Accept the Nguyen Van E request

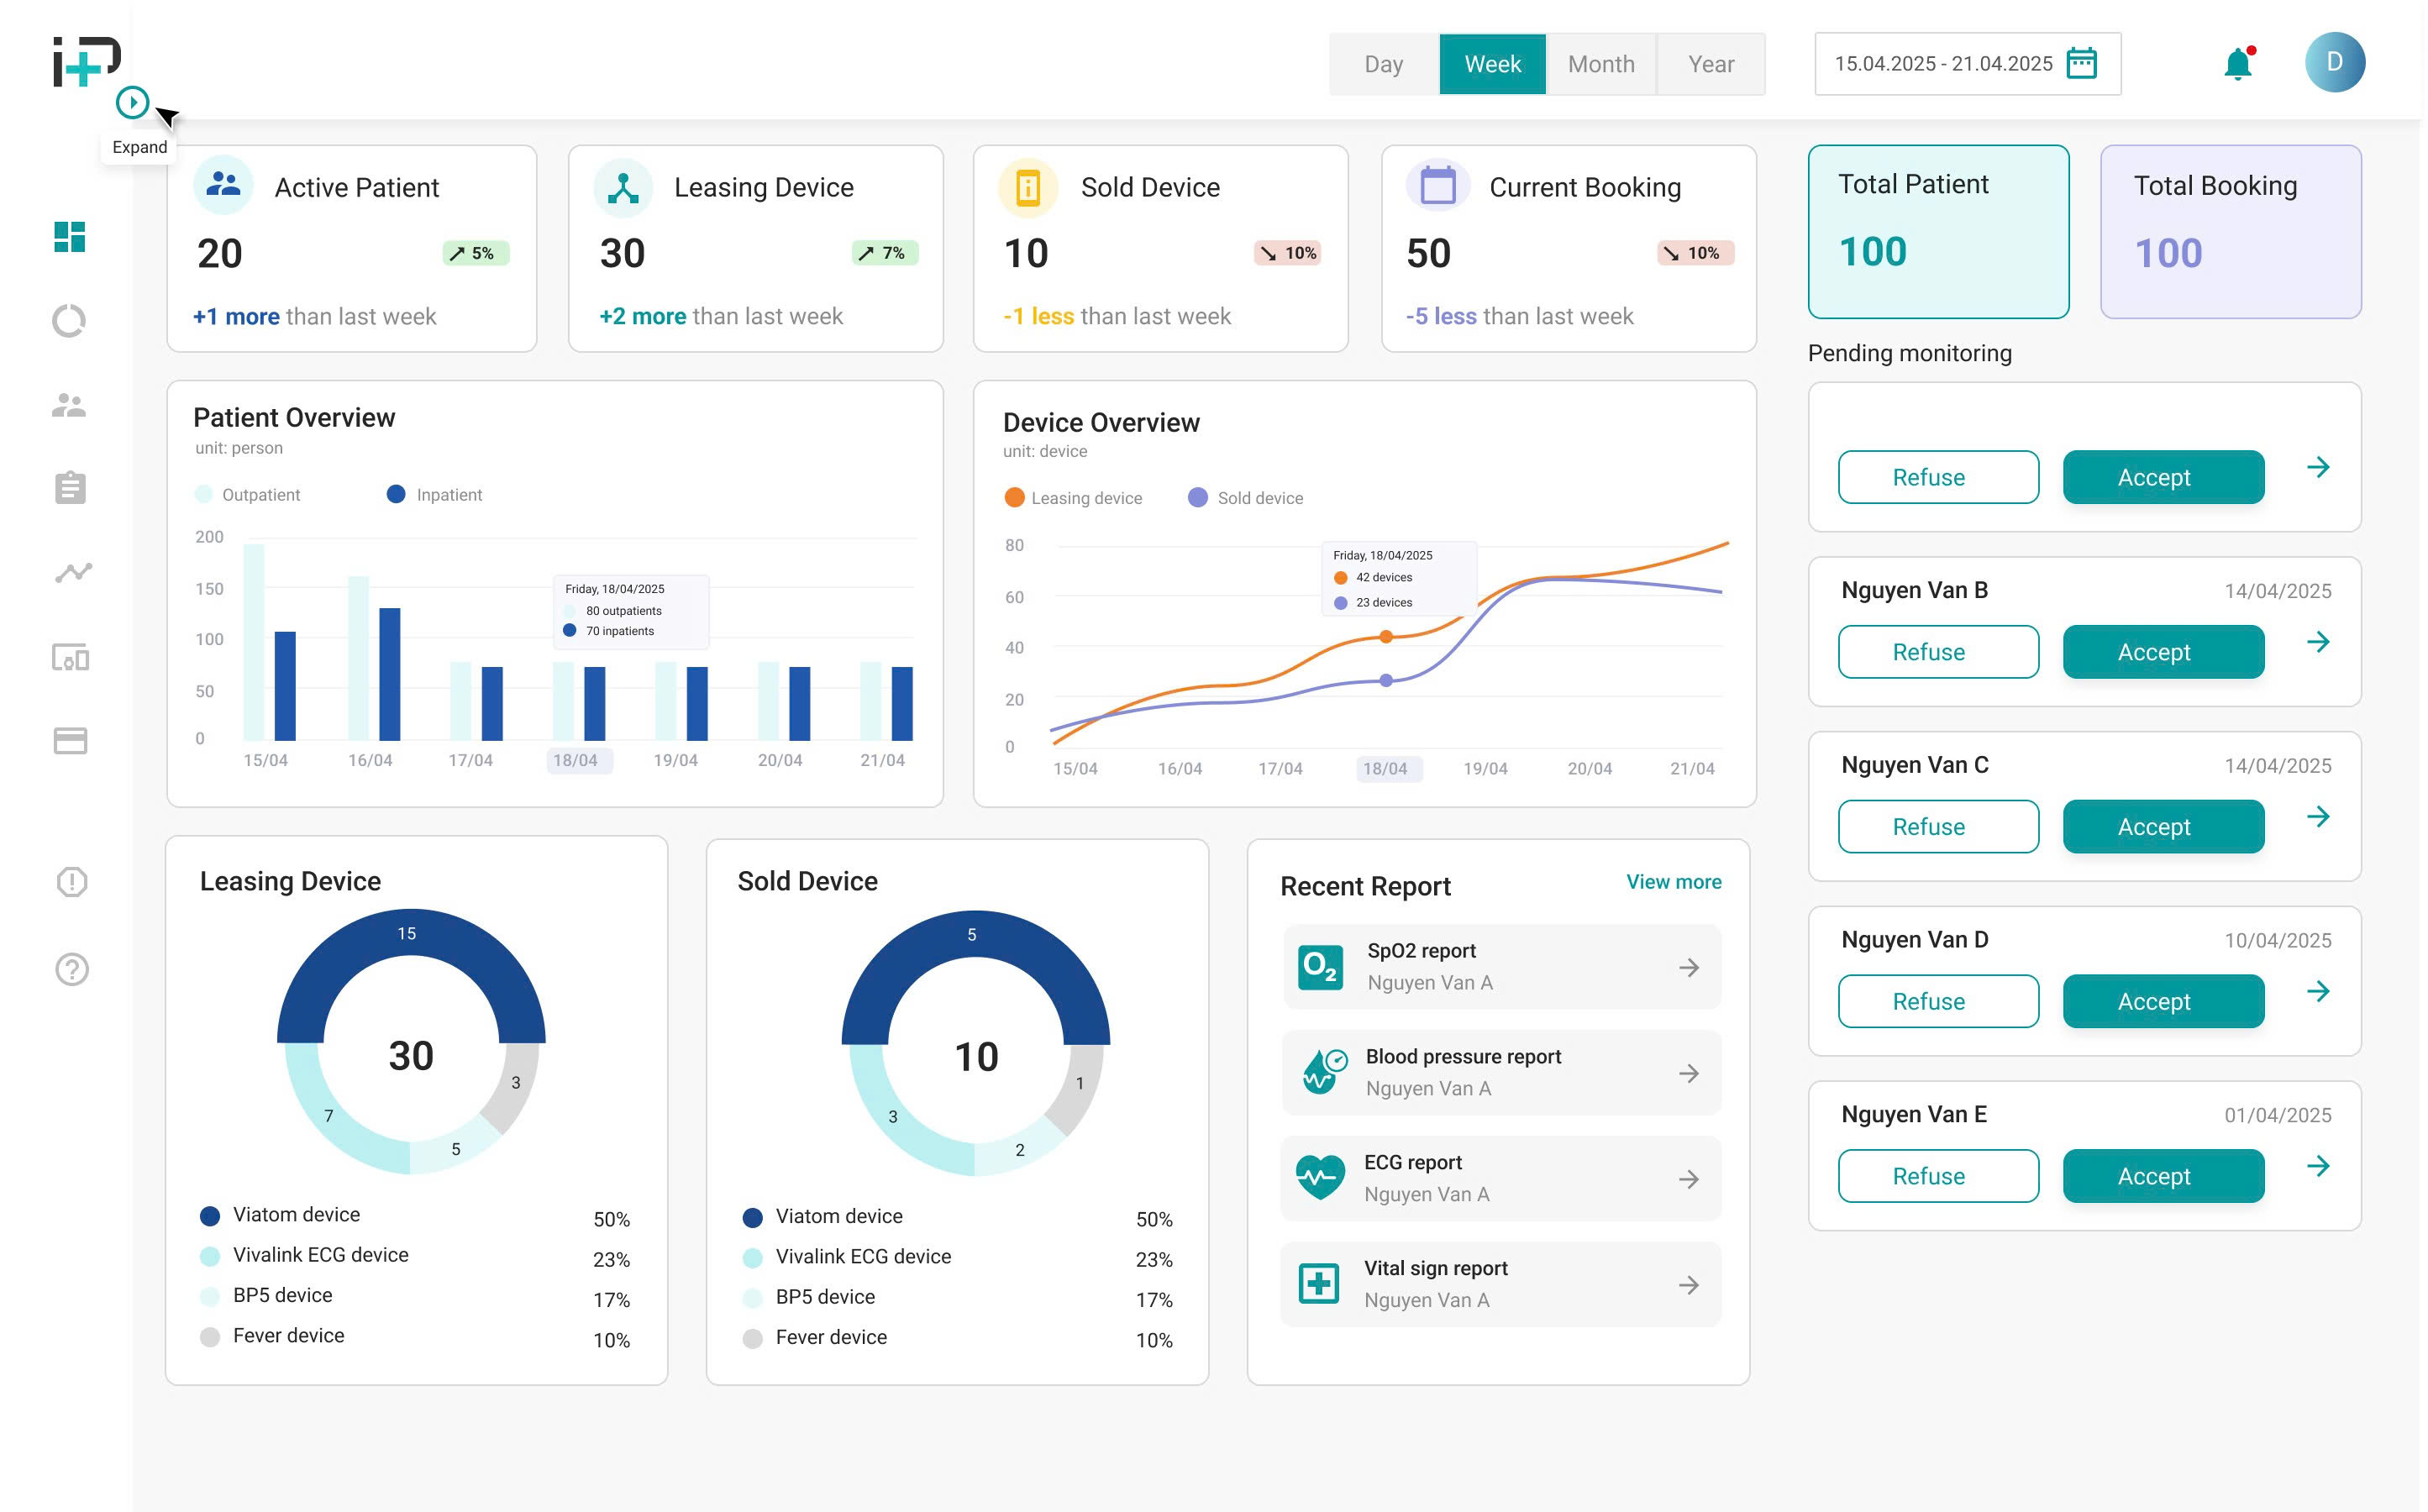pos(2163,1176)
